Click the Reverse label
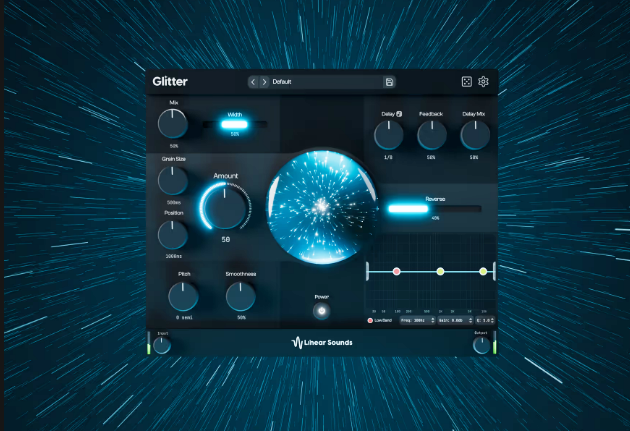This screenshot has height=431, width=630. pos(435,199)
